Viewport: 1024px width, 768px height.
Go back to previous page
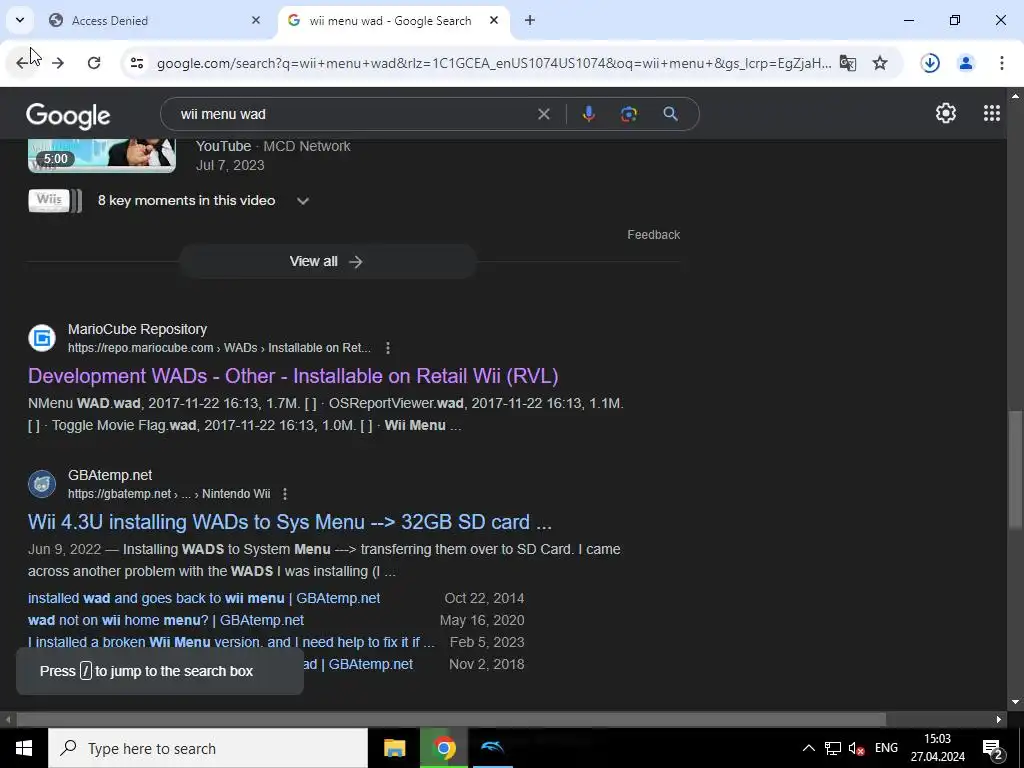[x=22, y=63]
